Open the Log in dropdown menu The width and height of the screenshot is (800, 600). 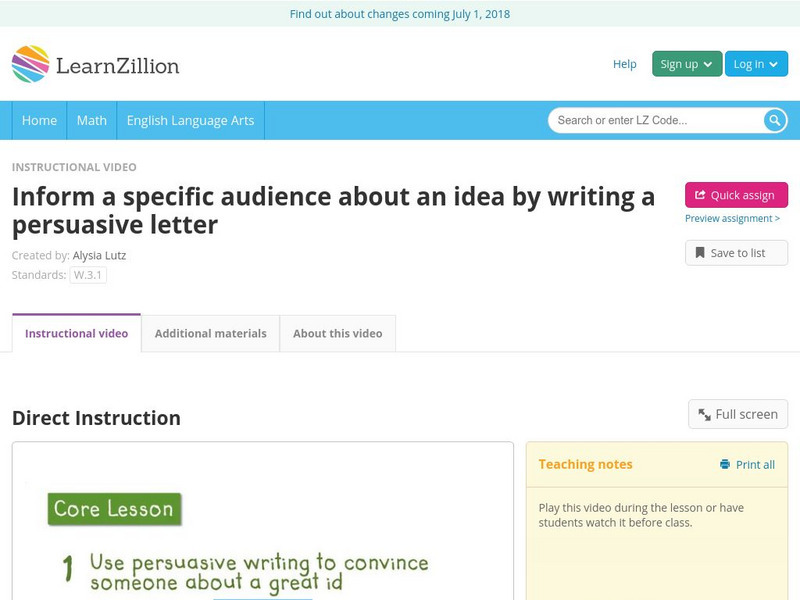point(755,64)
